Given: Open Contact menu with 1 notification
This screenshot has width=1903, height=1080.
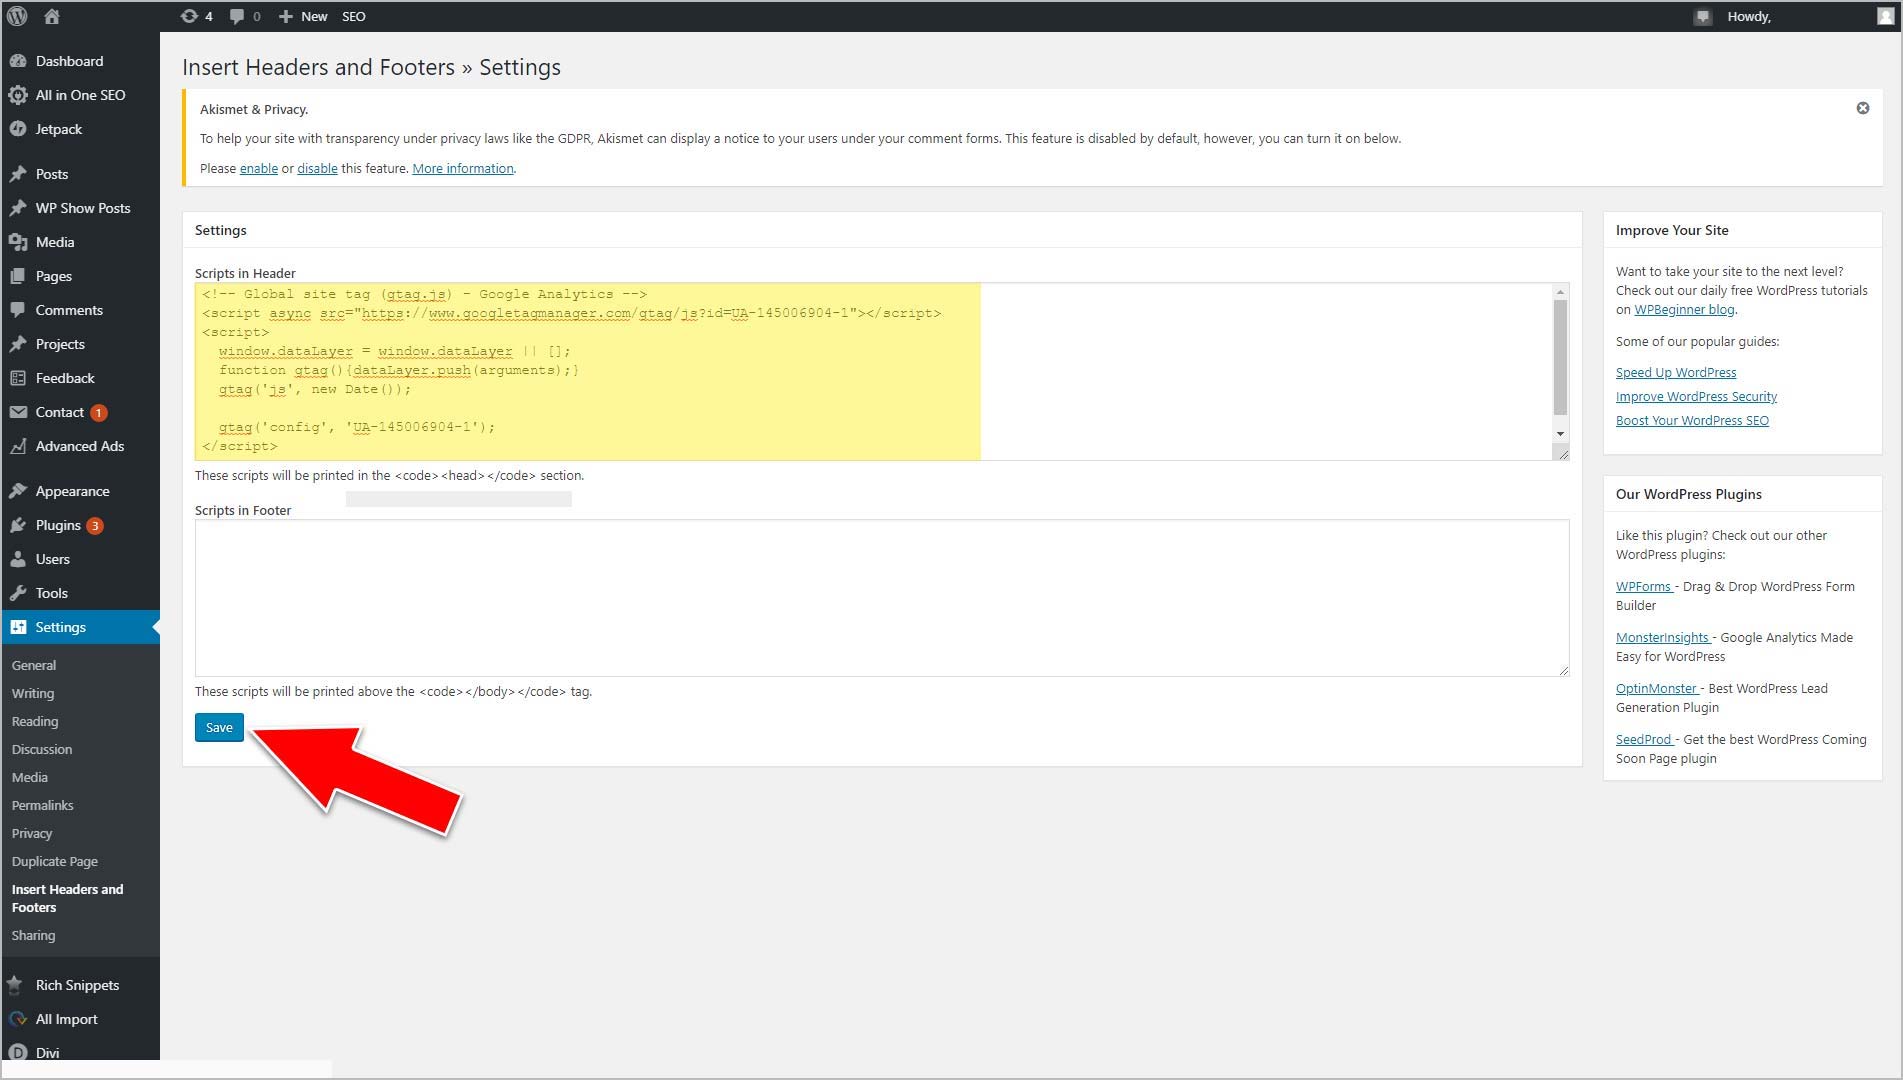Looking at the screenshot, I should [80, 412].
